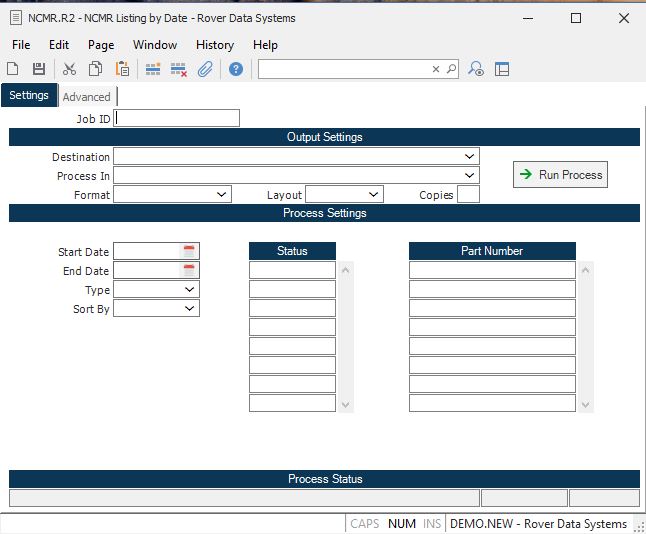Click the Run Process button
Screen dimensions: 646x534
pos(560,175)
